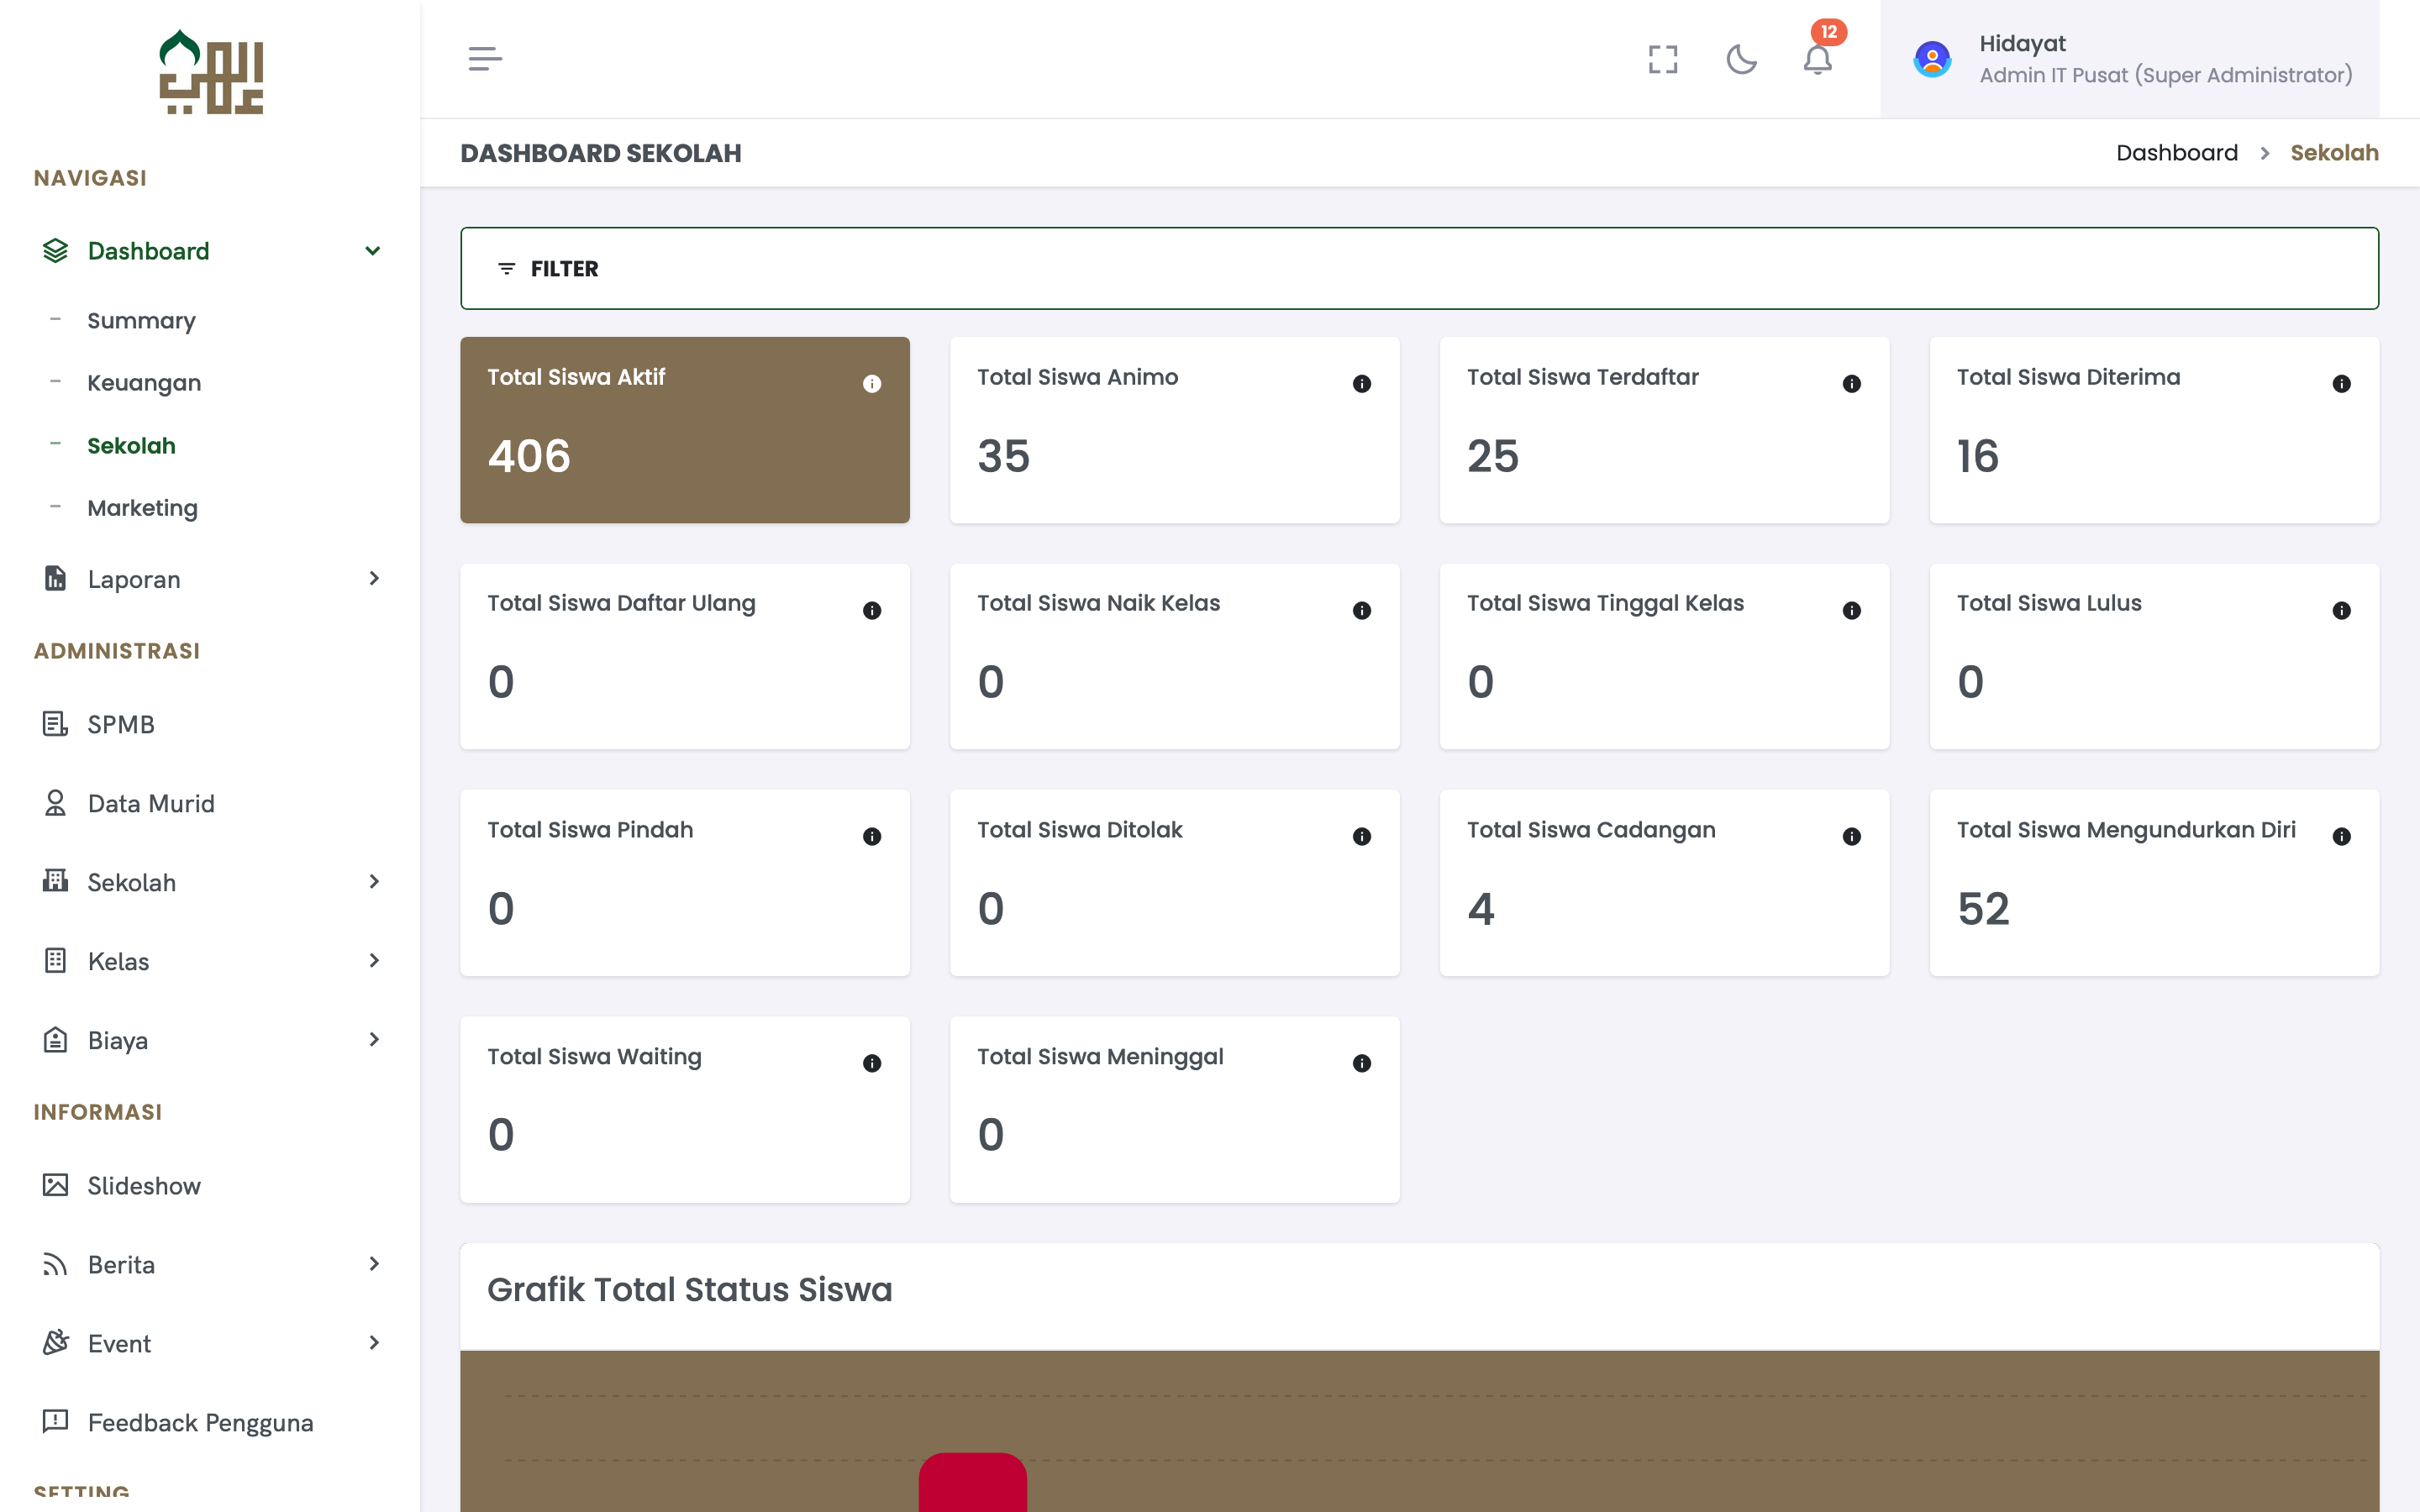2420x1512 pixels.
Task: Click the Slideshow image icon
Action: [x=55, y=1185]
